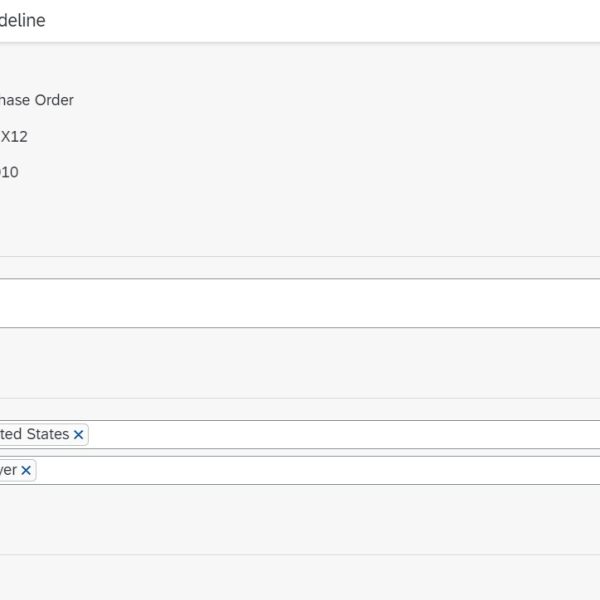Remove the United States token
The width and height of the screenshot is (600, 600).
tap(79, 435)
